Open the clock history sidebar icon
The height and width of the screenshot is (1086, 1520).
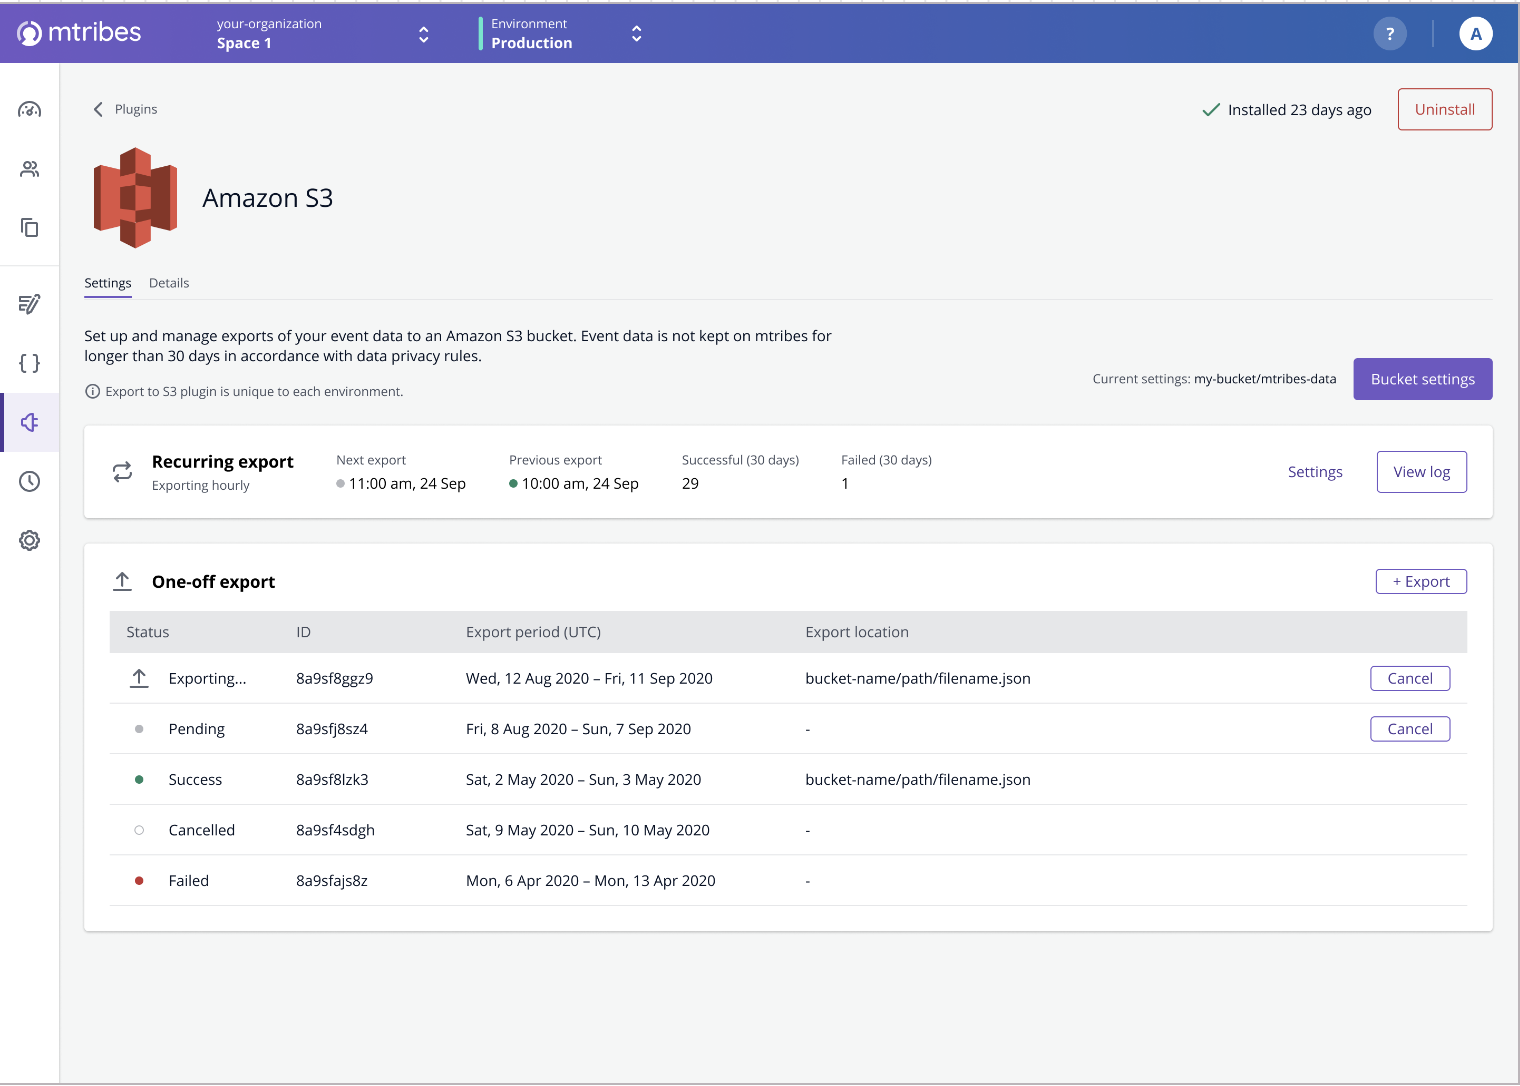pyautogui.click(x=30, y=481)
